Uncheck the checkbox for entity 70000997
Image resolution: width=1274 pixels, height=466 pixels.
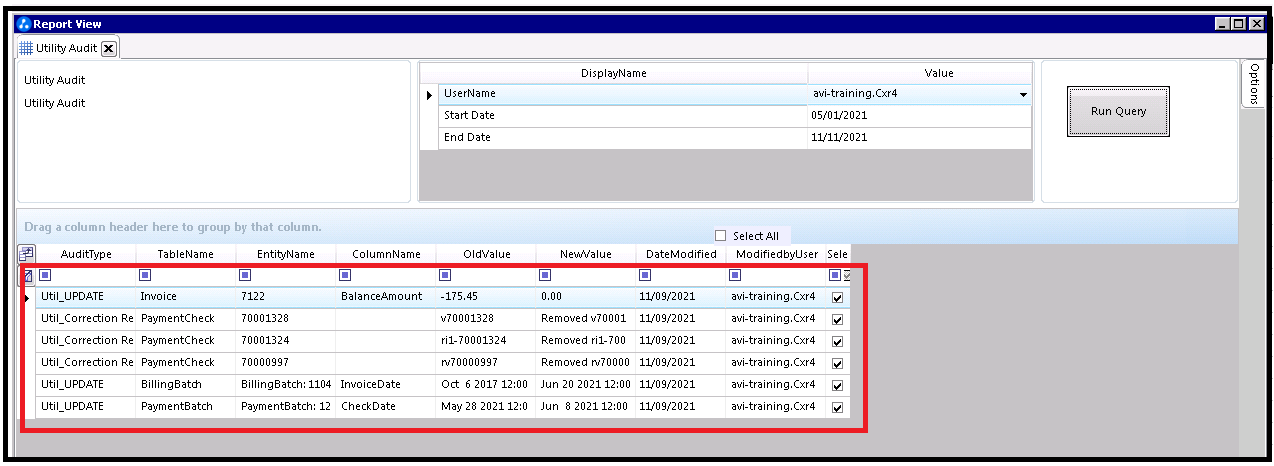point(837,363)
